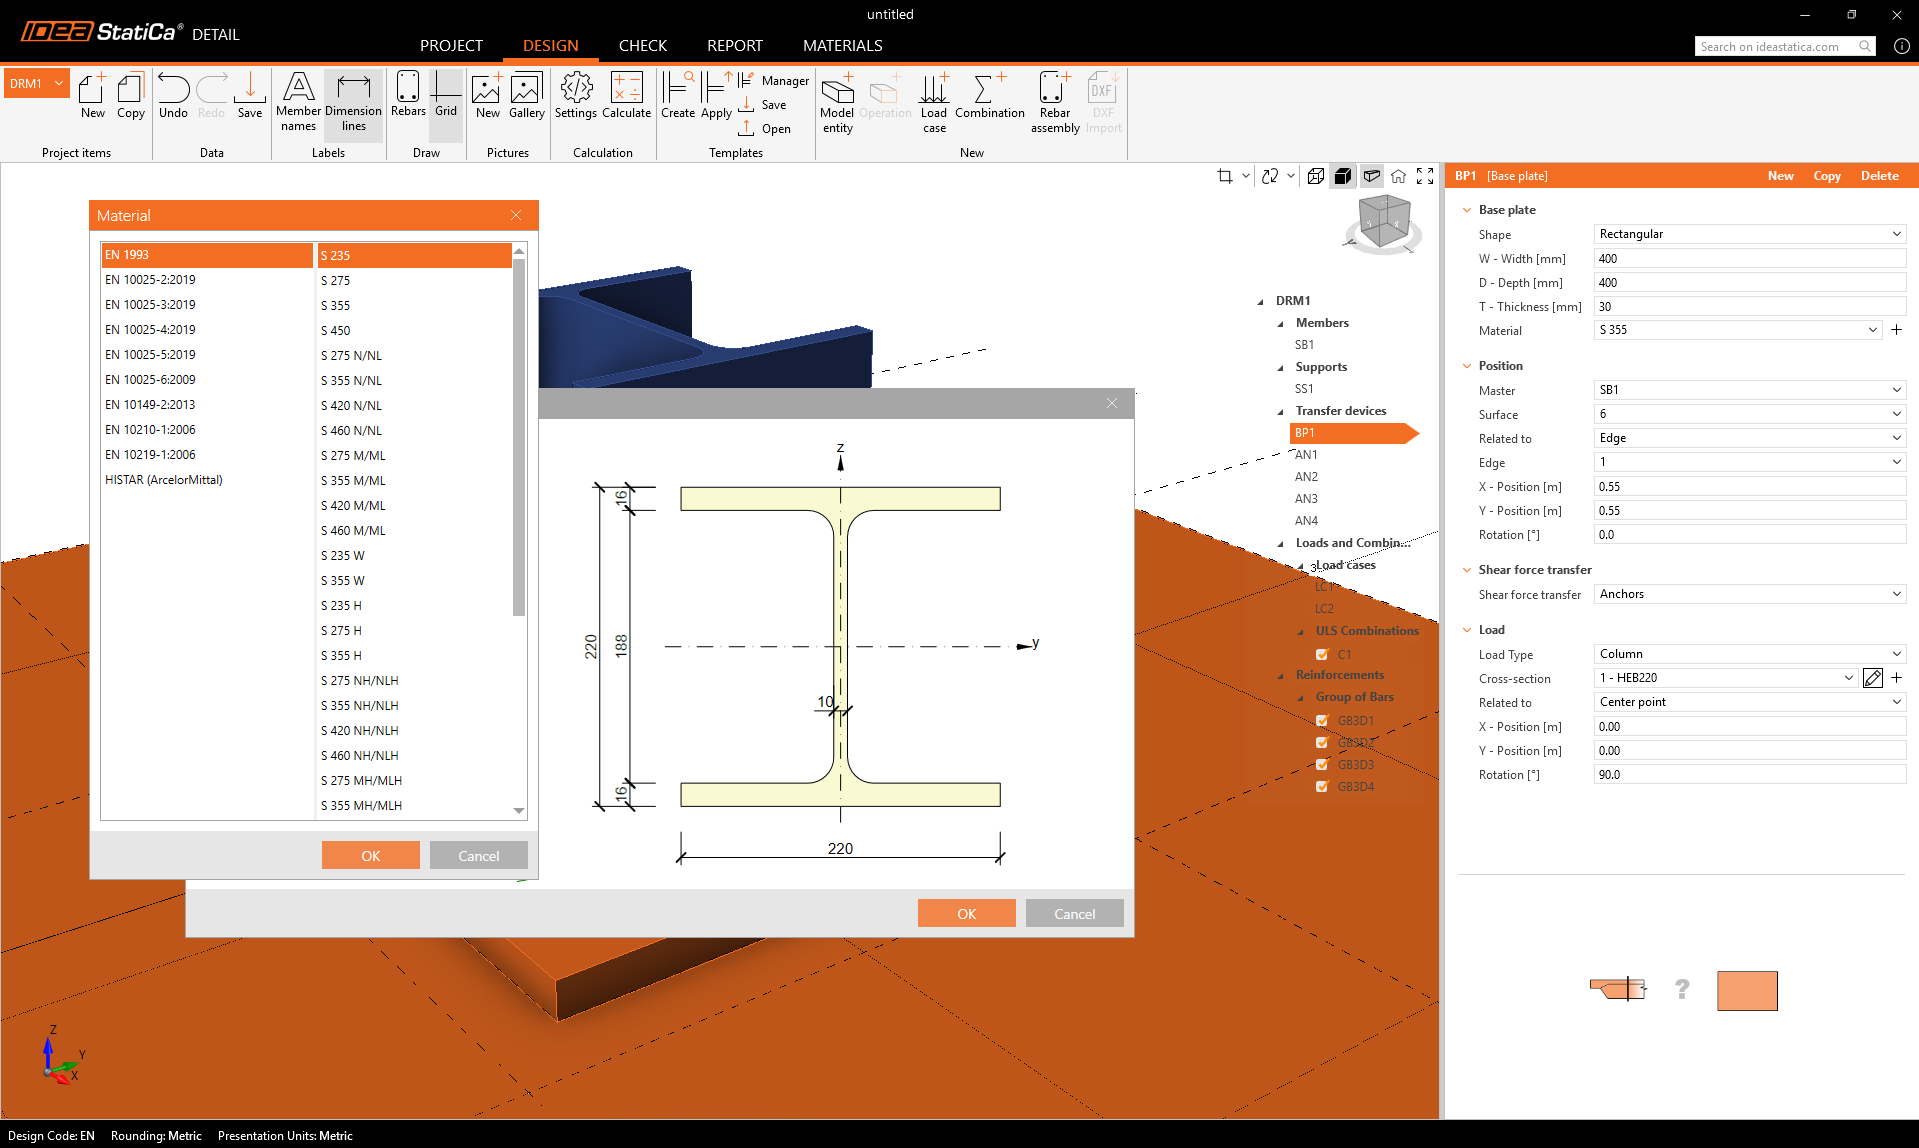Cancel the cross-section dialog
This screenshot has width=1919, height=1148.
[1074, 914]
